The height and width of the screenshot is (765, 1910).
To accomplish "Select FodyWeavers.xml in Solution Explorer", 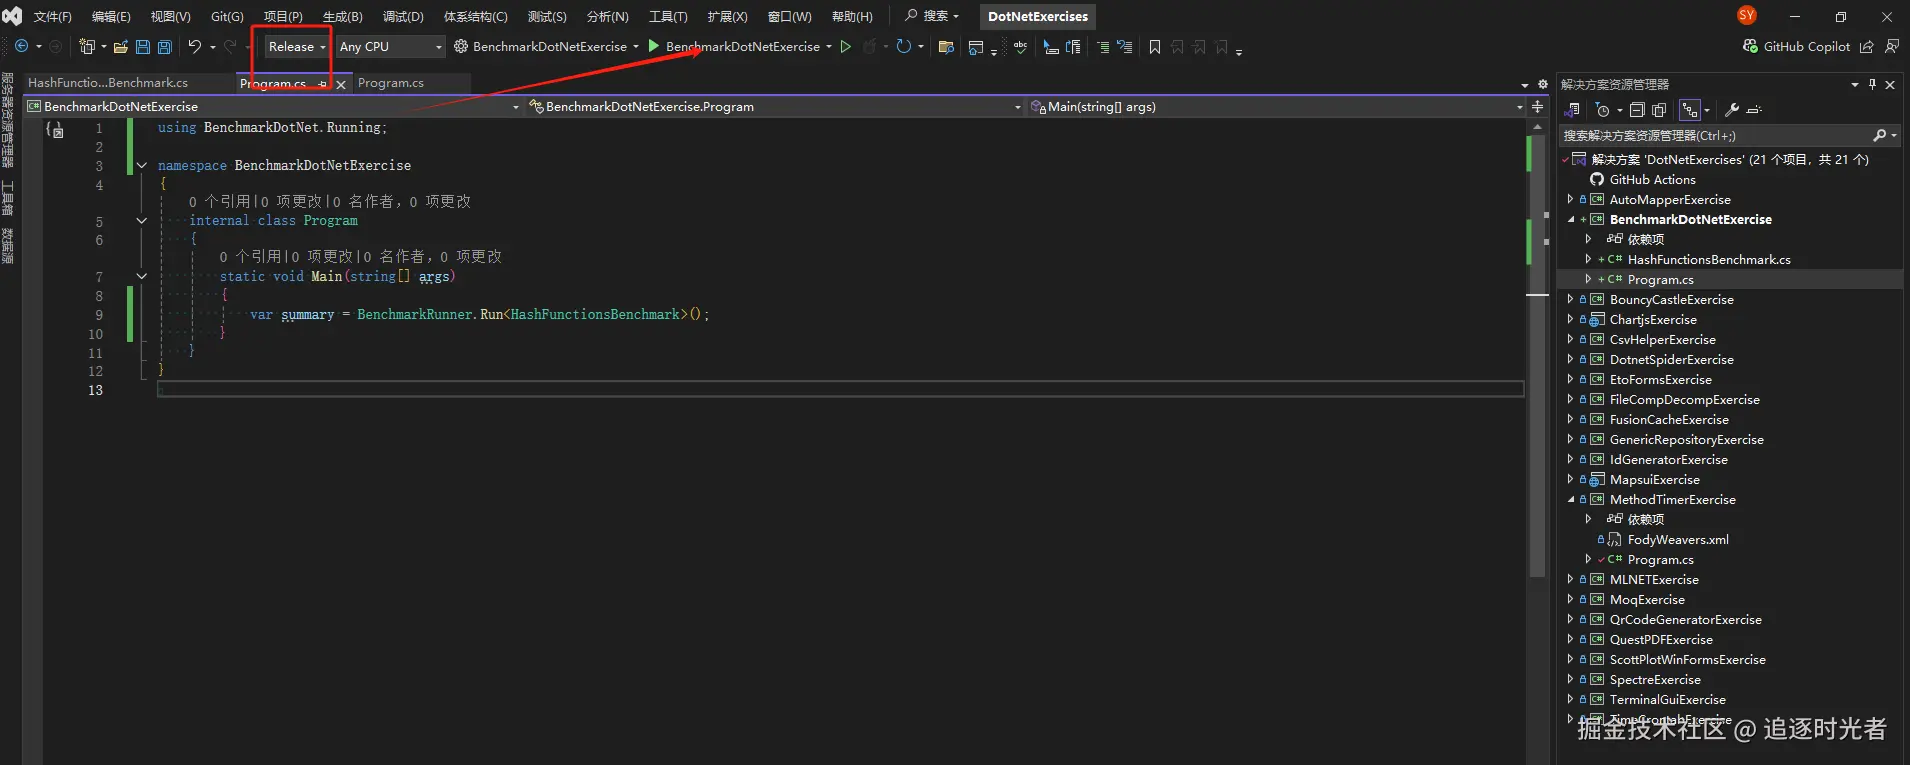I will [1678, 540].
